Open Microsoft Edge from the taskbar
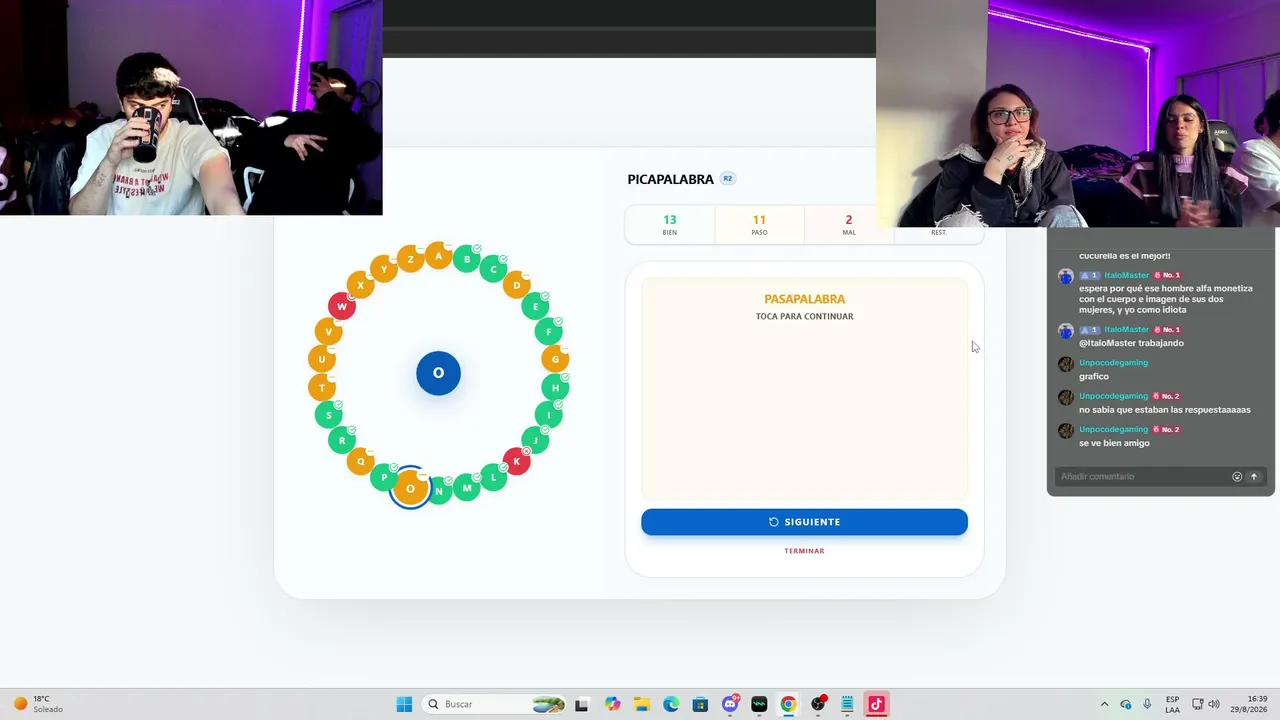This screenshot has height=720, width=1280. click(671, 704)
